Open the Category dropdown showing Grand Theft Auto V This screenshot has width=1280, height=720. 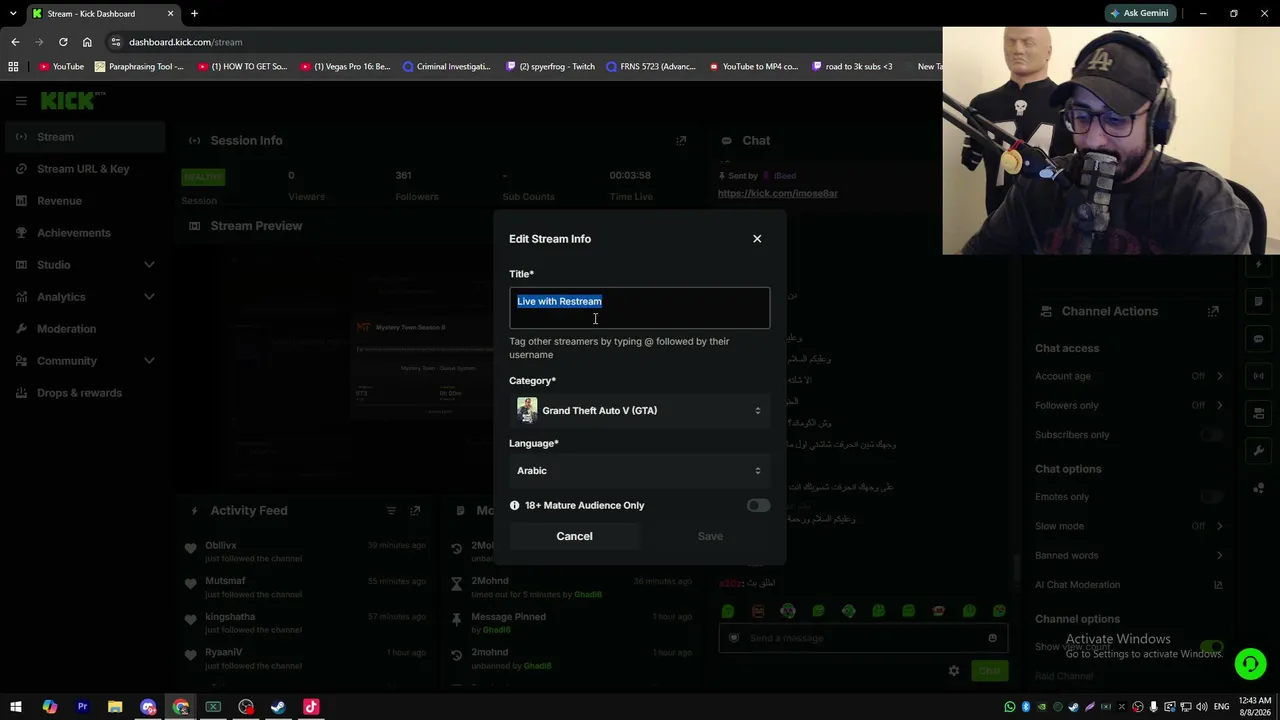click(x=640, y=411)
